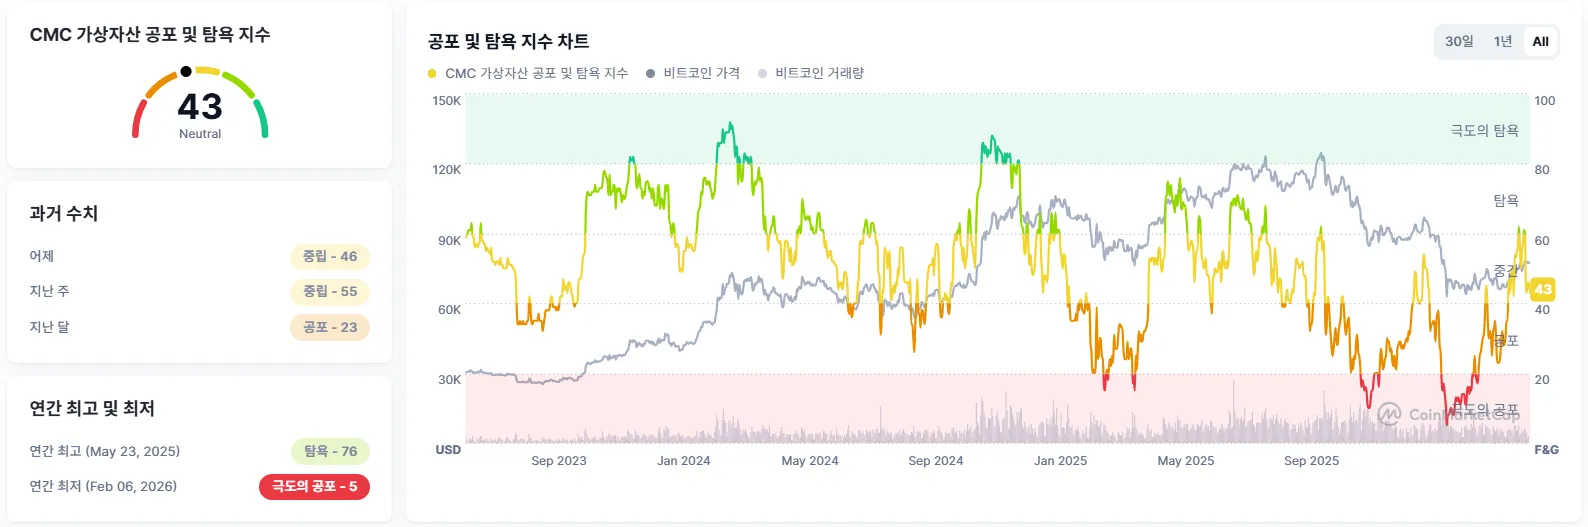The height and width of the screenshot is (527, 1588).
Task: Click the 공포 및 탐욕 지수 차트 heading
Action: click(x=508, y=41)
